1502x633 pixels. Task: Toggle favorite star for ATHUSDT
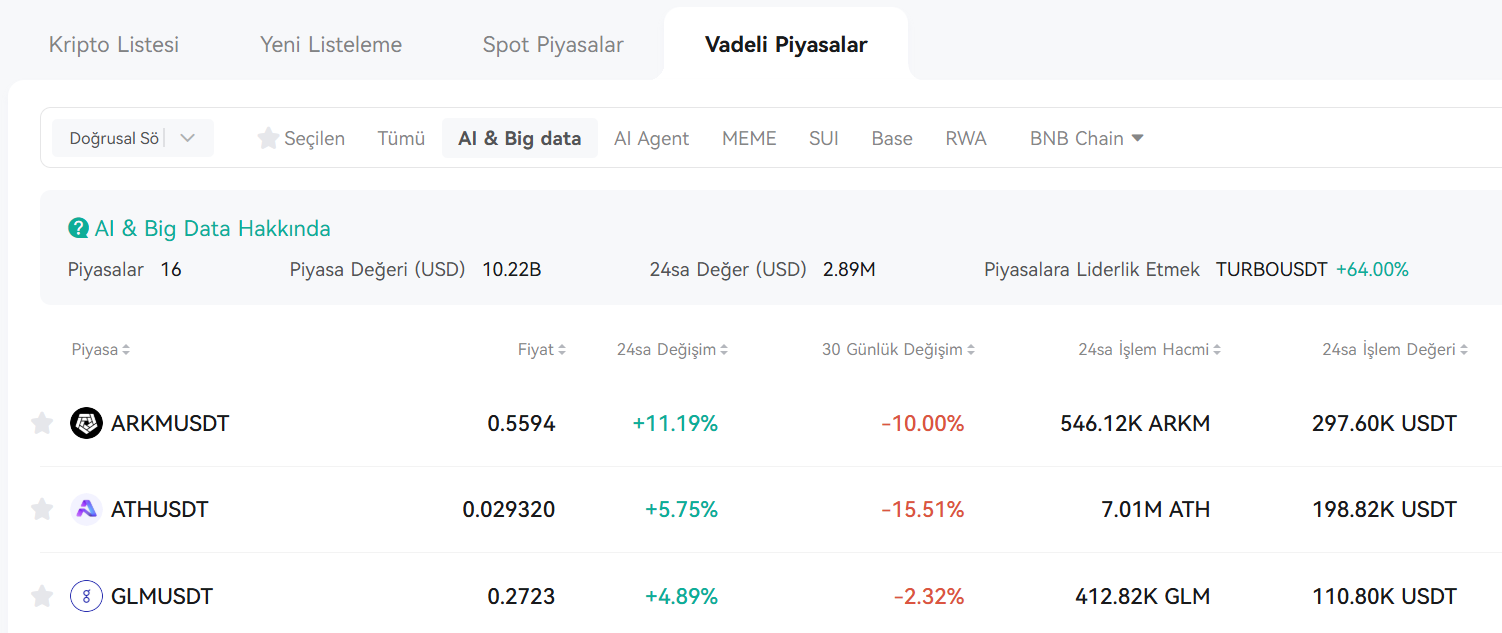tap(42, 510)
